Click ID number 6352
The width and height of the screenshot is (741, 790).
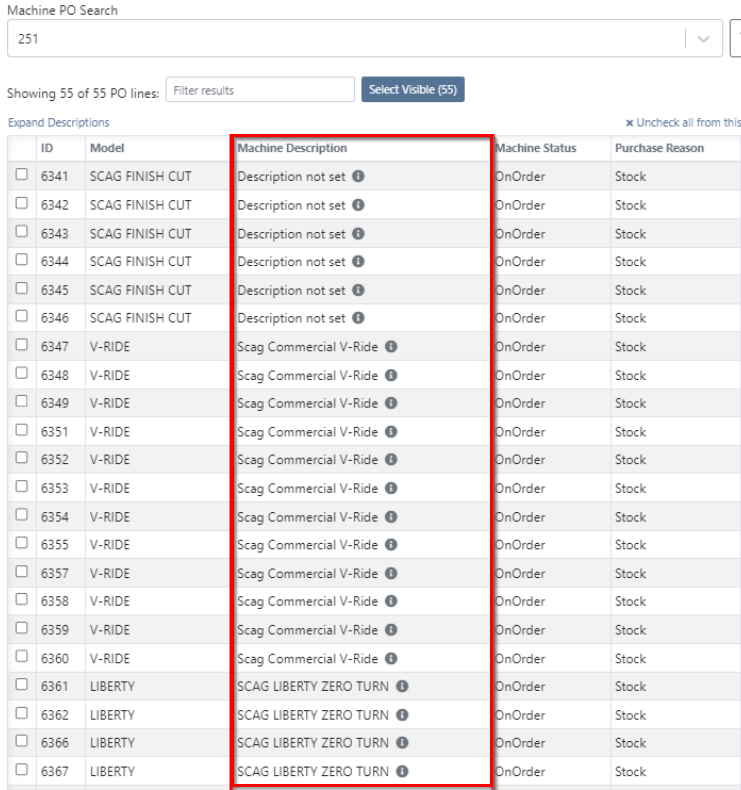(x=54, y=459)
